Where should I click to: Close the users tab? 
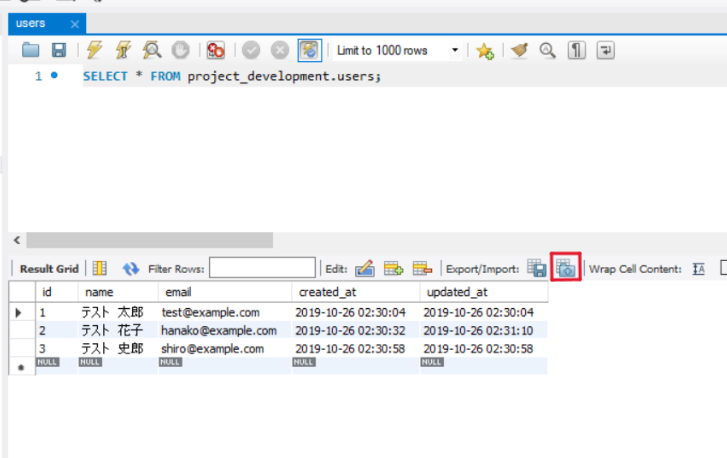point(74,23)
